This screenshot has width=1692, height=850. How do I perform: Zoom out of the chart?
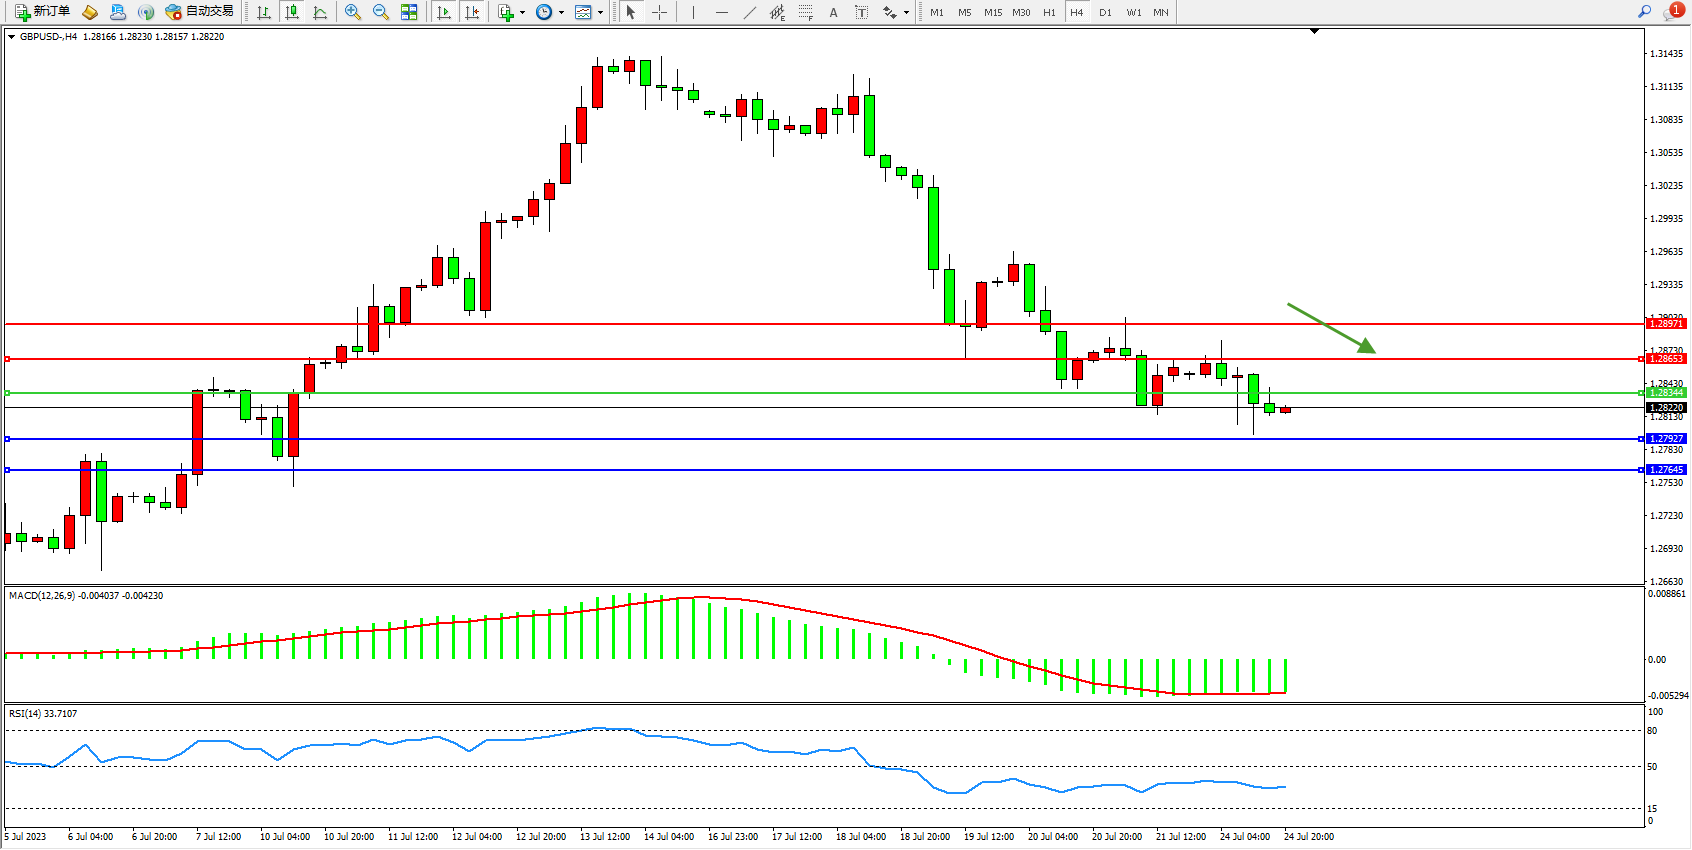click(x=381, y=12)
